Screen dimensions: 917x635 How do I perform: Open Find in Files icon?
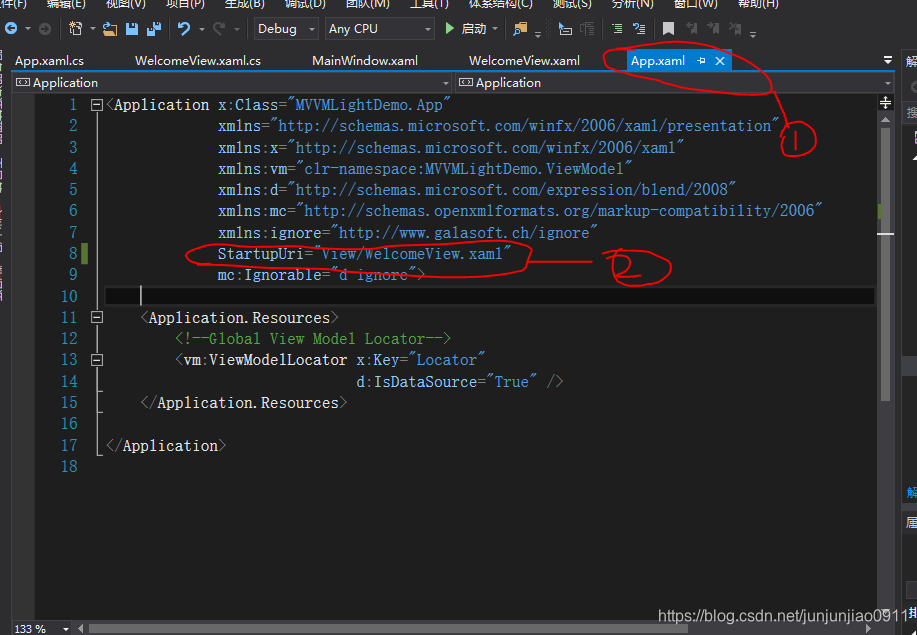click(520, 28)
